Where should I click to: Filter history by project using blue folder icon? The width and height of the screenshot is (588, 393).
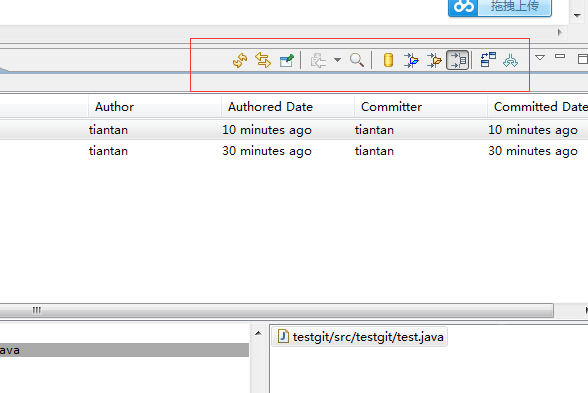[411, 60]
